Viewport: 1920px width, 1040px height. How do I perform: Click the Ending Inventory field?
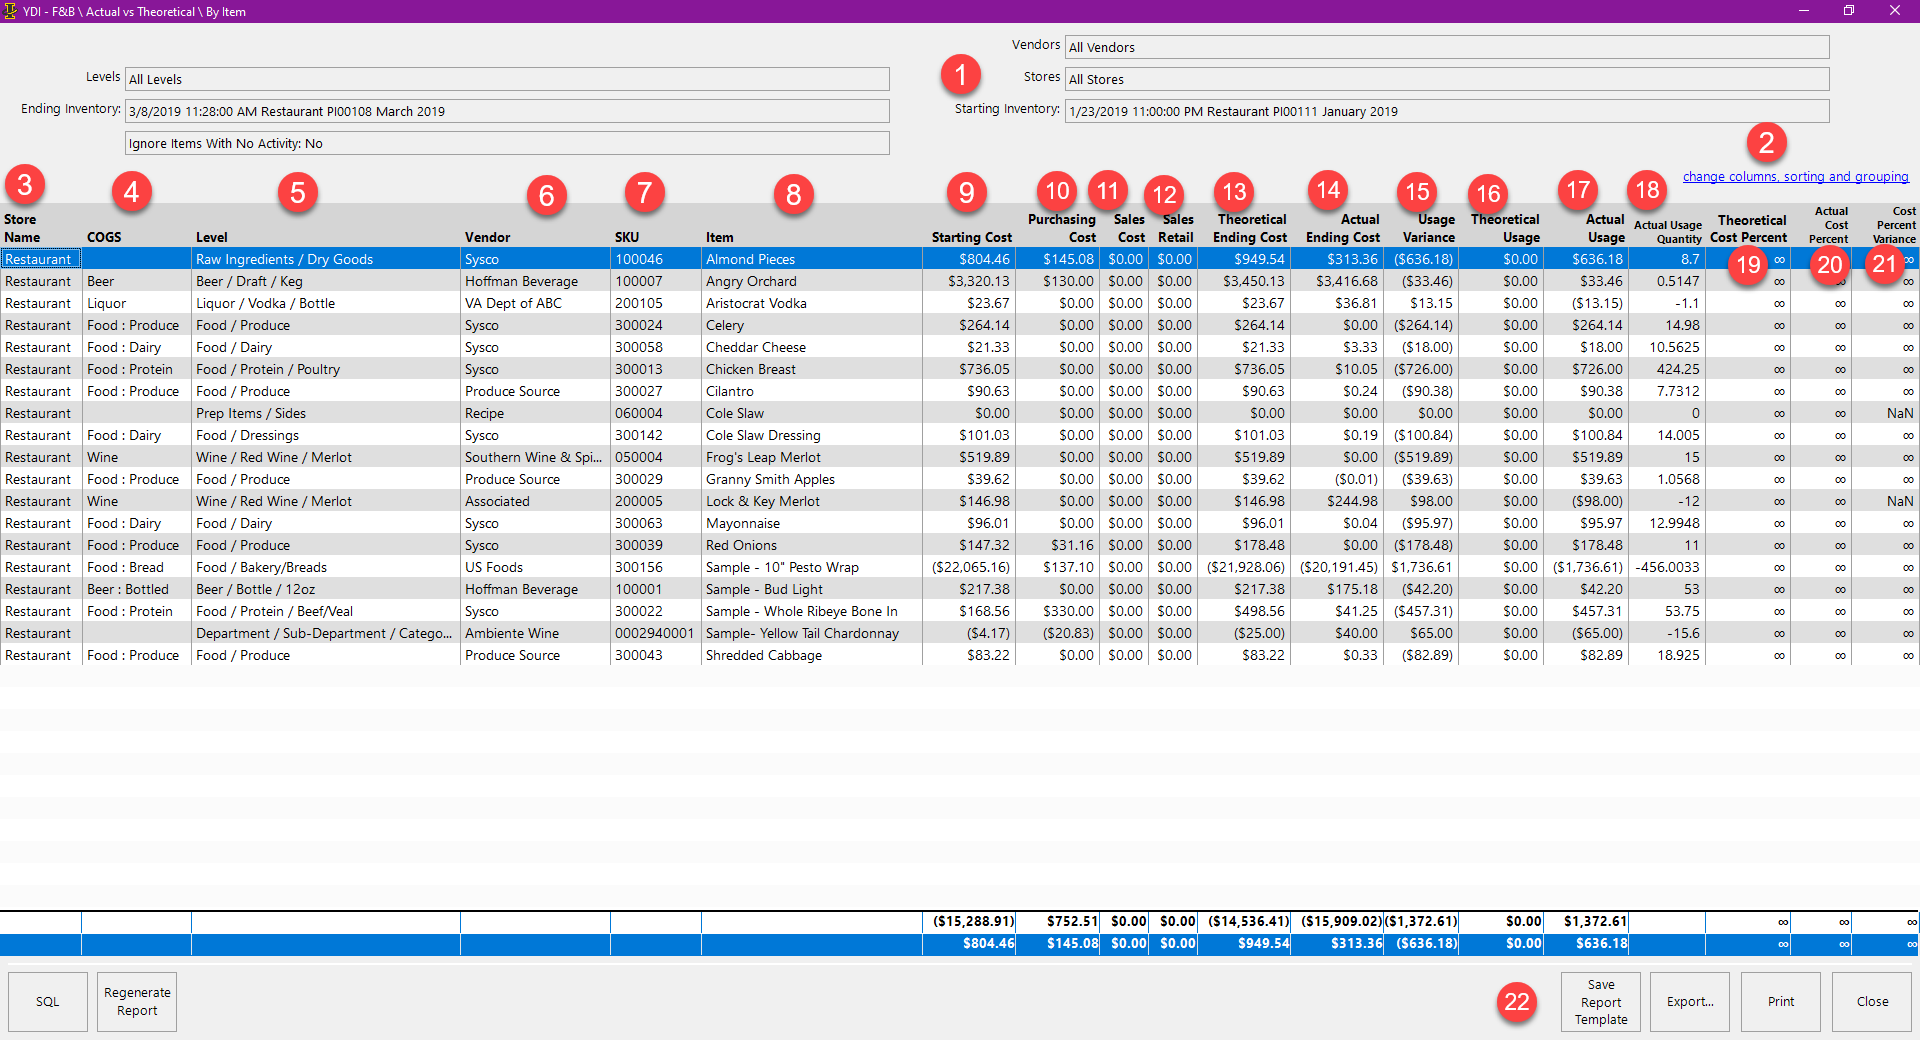[507, 111]
